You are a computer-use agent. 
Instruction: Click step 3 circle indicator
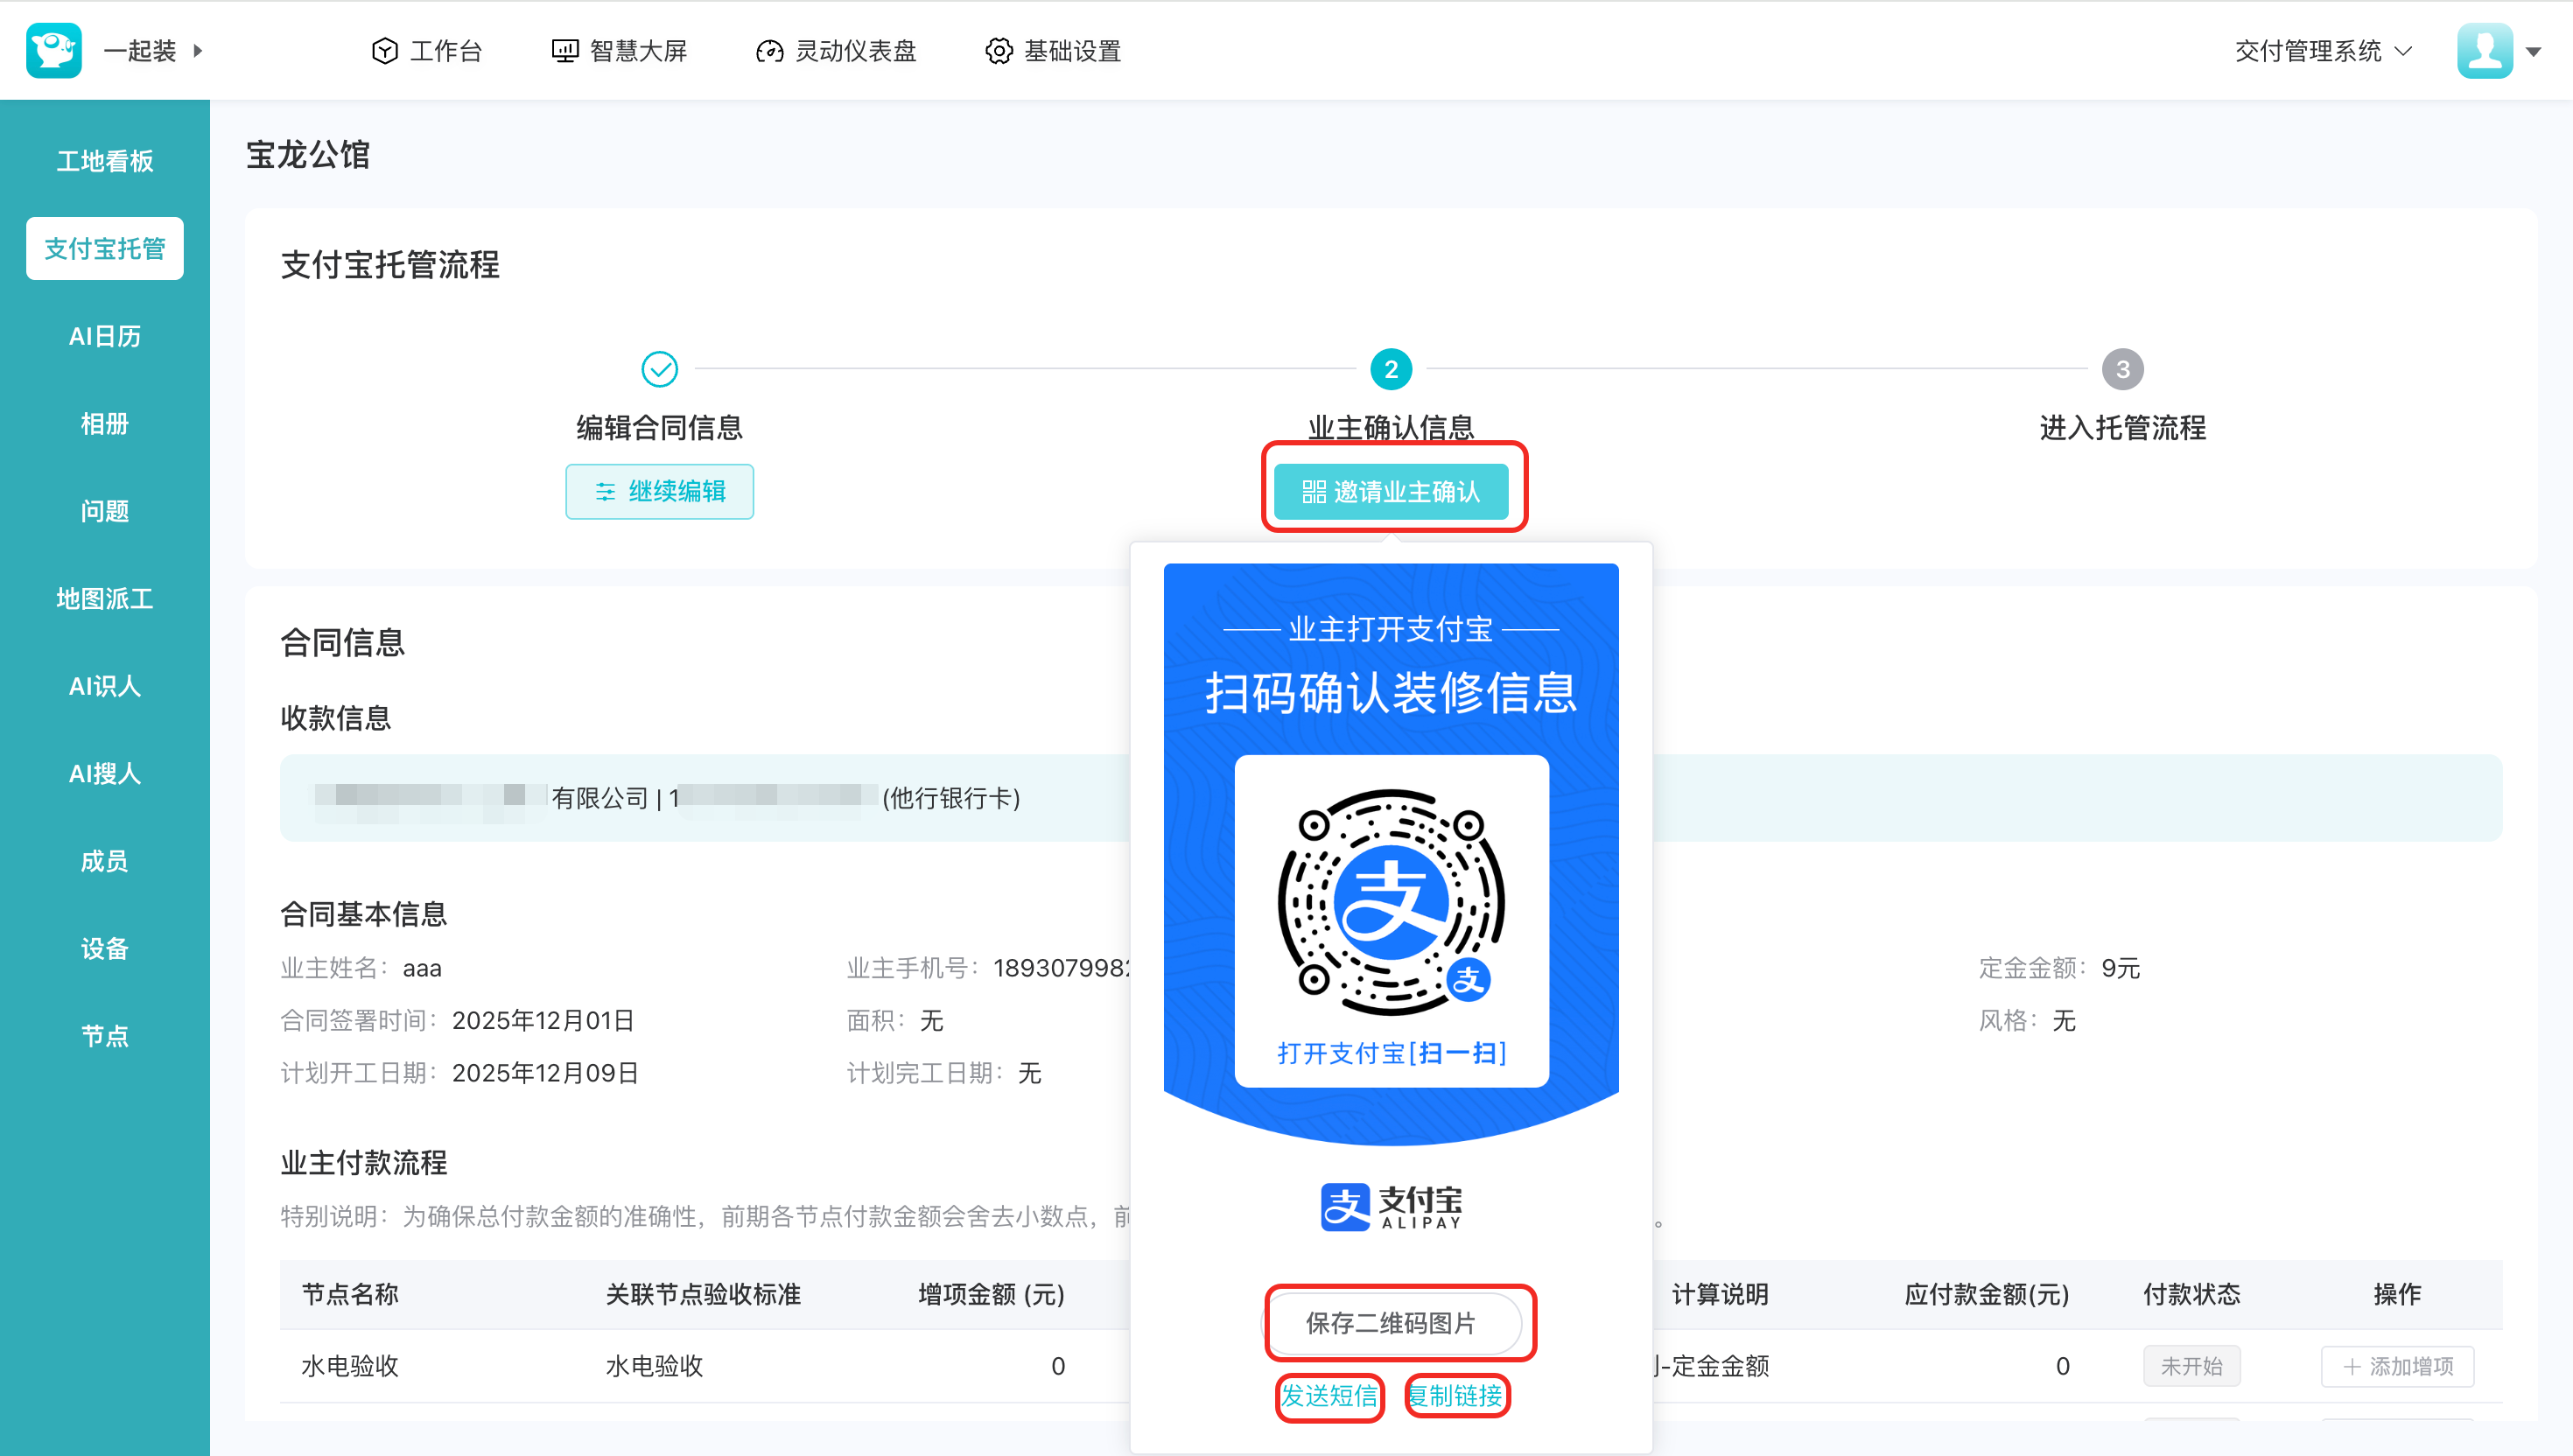[x=2122, y=369]
